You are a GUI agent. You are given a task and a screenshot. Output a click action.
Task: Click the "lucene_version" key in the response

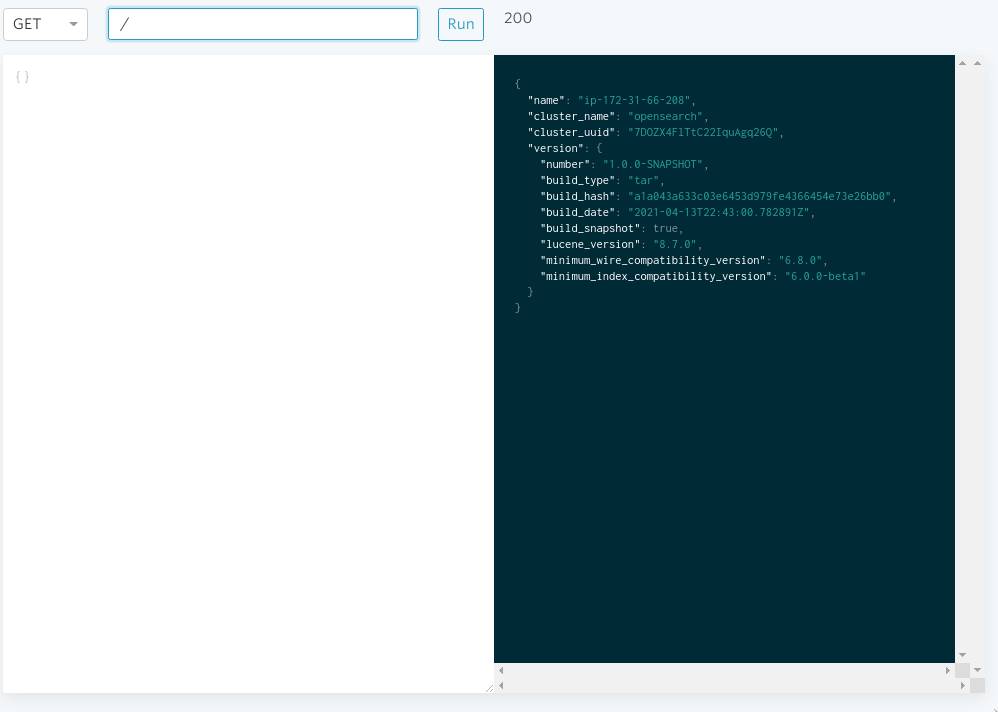pos(588,244)
